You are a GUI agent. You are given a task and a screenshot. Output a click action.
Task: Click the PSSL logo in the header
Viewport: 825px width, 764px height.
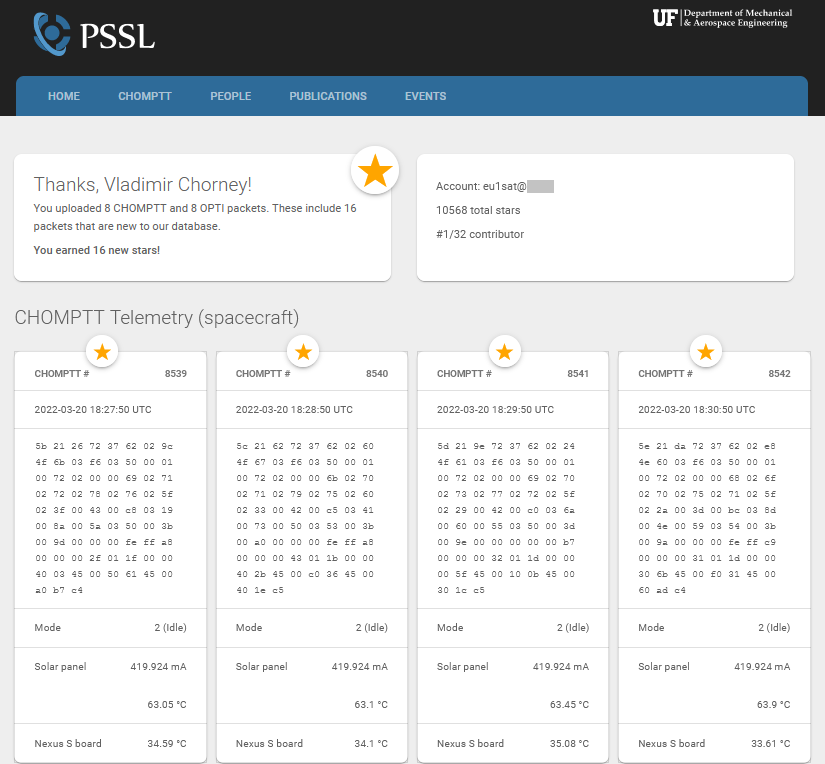tap(94, 35)
